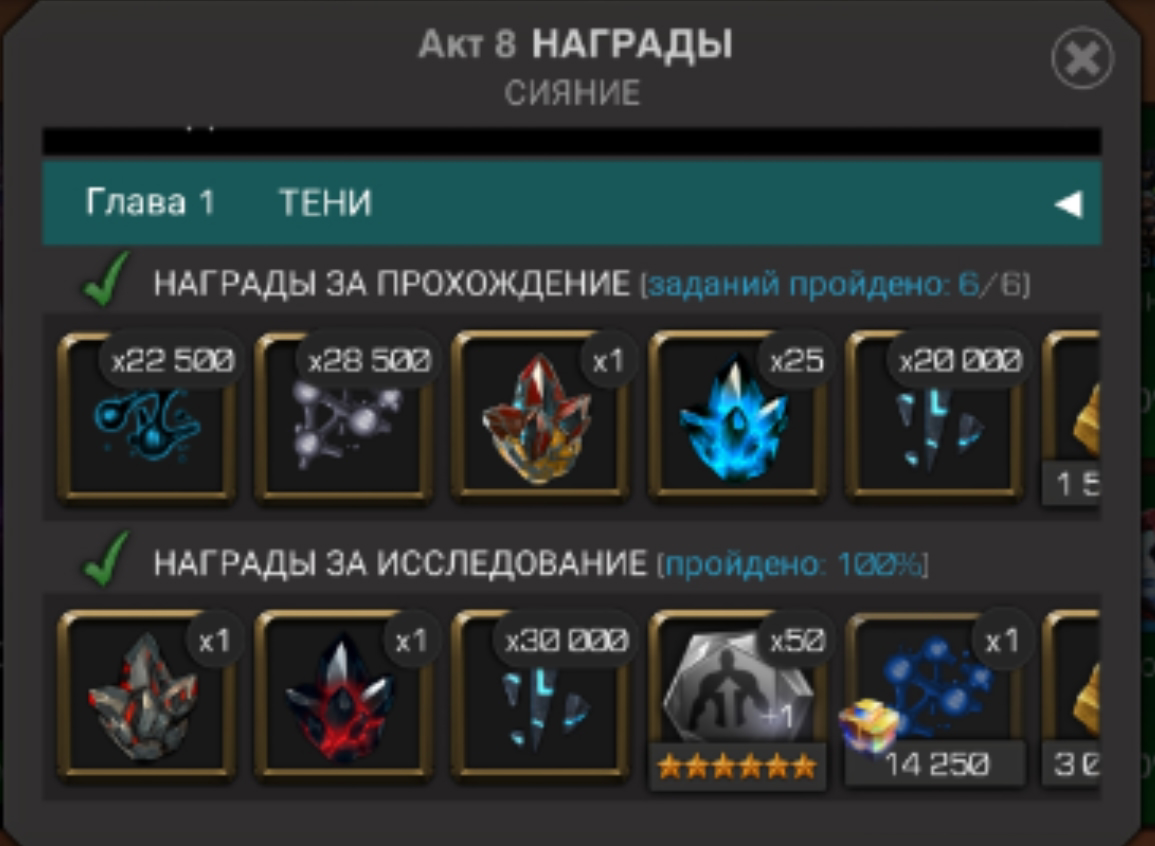Image resolution: width=1155 pixels, height=846 pixels.
Task: Tap the blue crystal x25 reward
Action: (x=737, y=417)
